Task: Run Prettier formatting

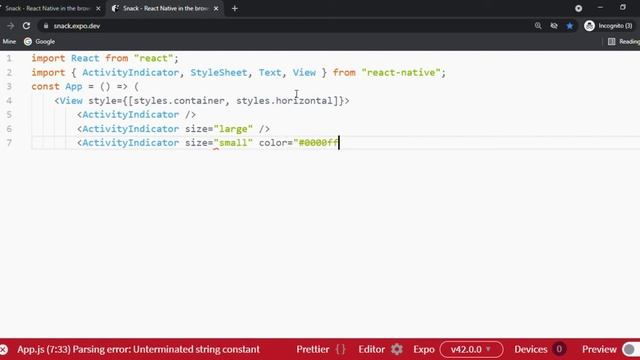Action: (x=321, y=349)
